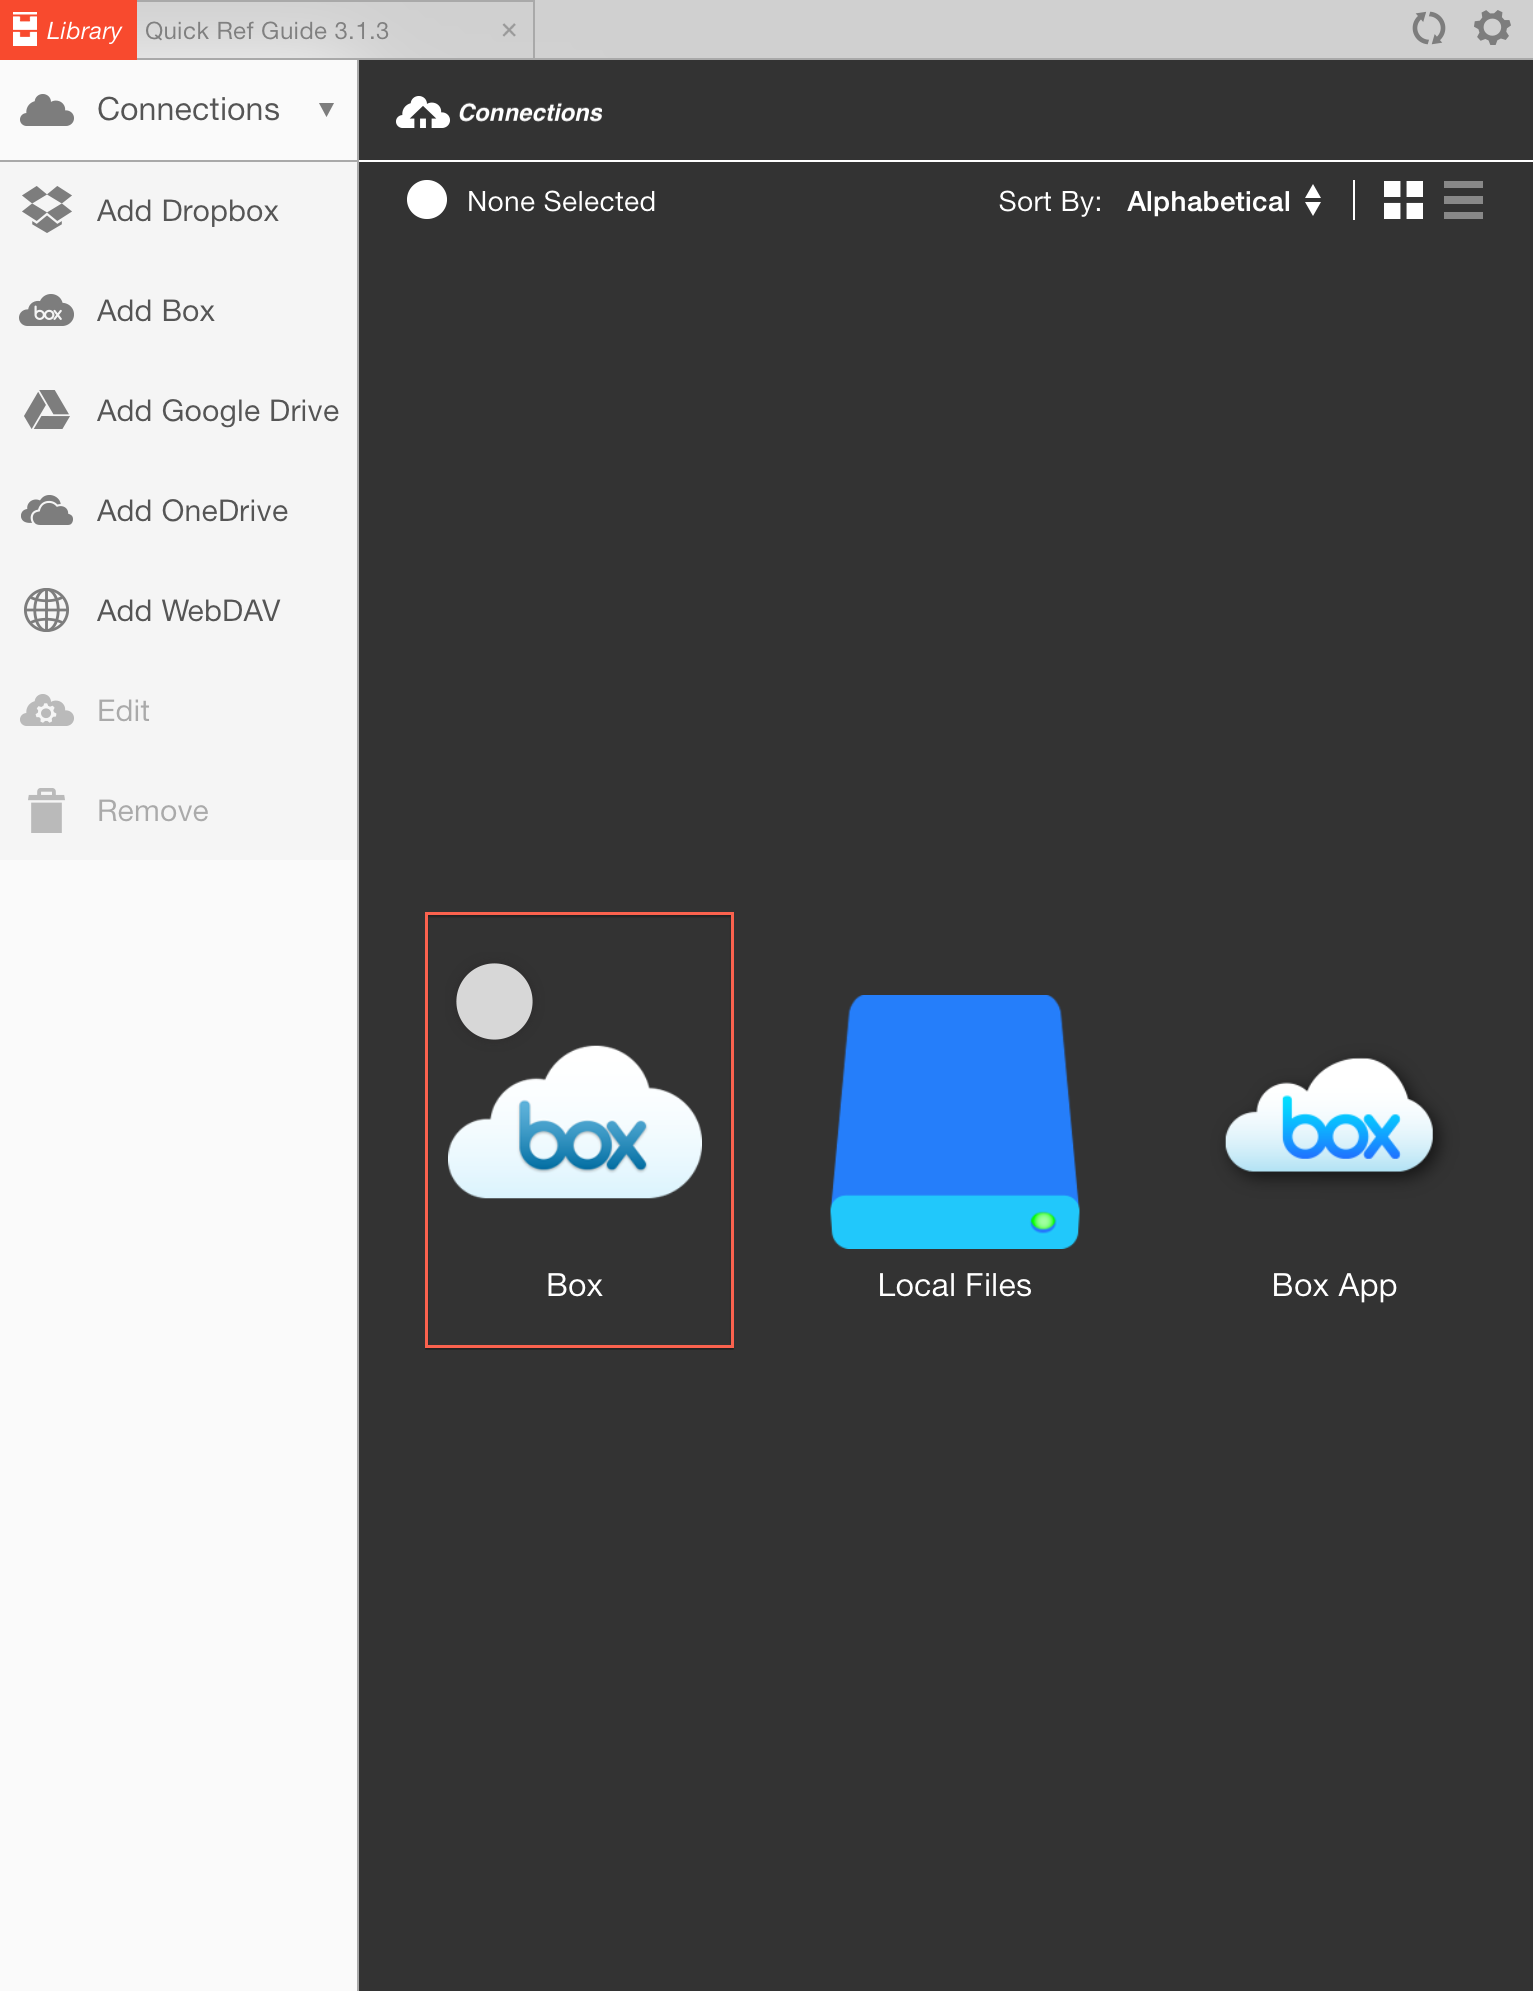Viewport: 1533px width, 1991px height.
Task: Click the Local Files label
Action: coord(955,1285)
